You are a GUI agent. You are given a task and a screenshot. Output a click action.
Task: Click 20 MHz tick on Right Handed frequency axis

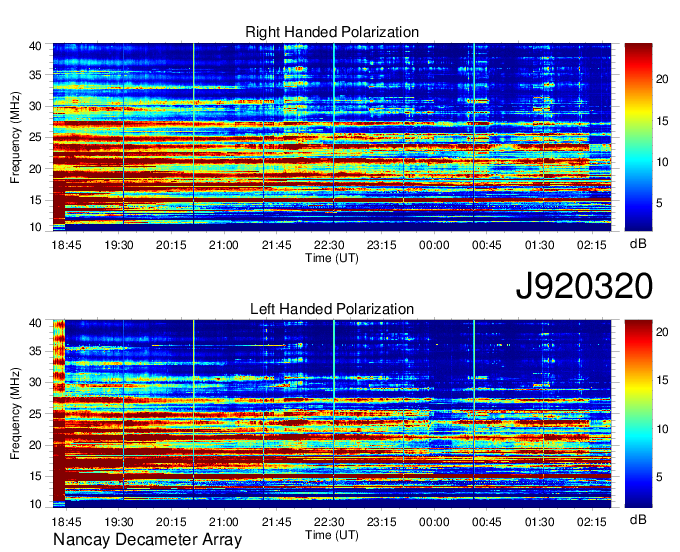pyautogui.click(x=35, y=169)
